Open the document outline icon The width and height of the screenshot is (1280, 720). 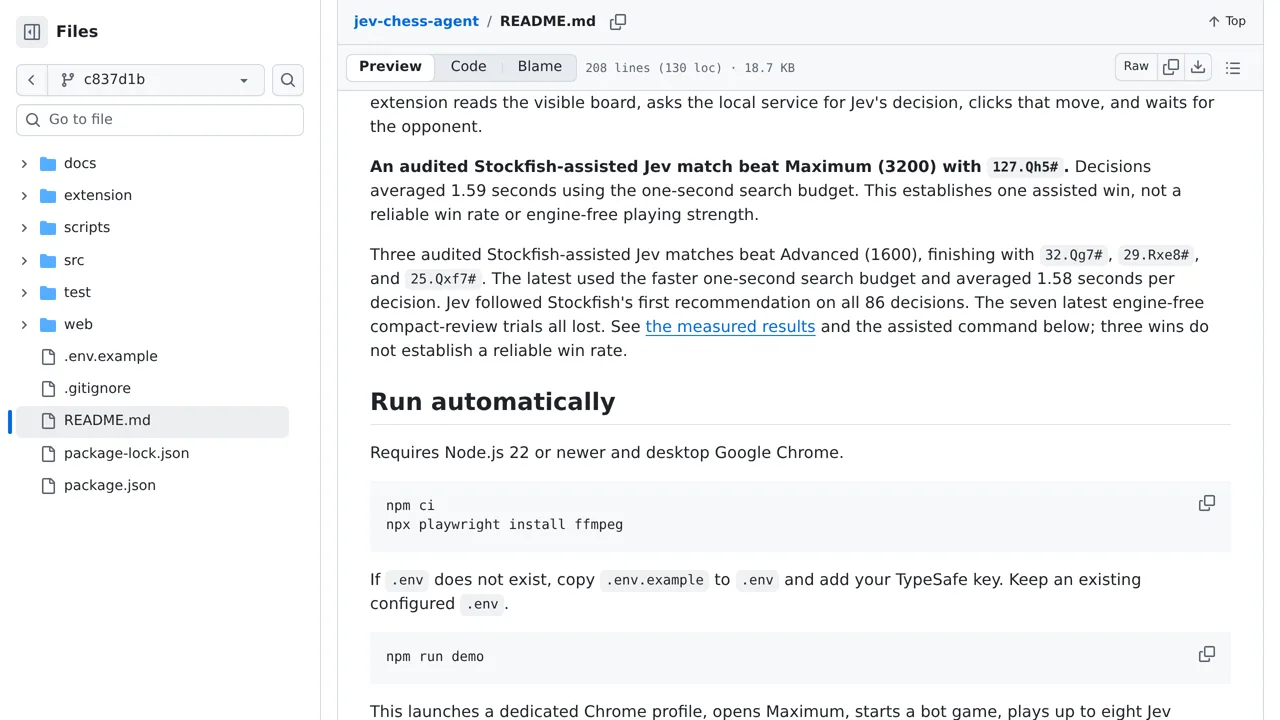click(1233, 67)
